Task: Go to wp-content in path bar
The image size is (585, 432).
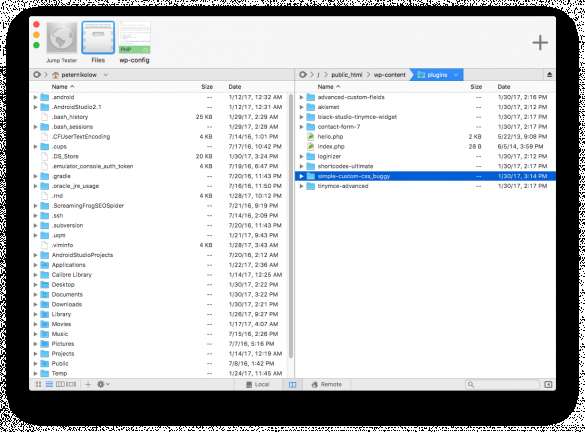Action: [x=390, y=75]
